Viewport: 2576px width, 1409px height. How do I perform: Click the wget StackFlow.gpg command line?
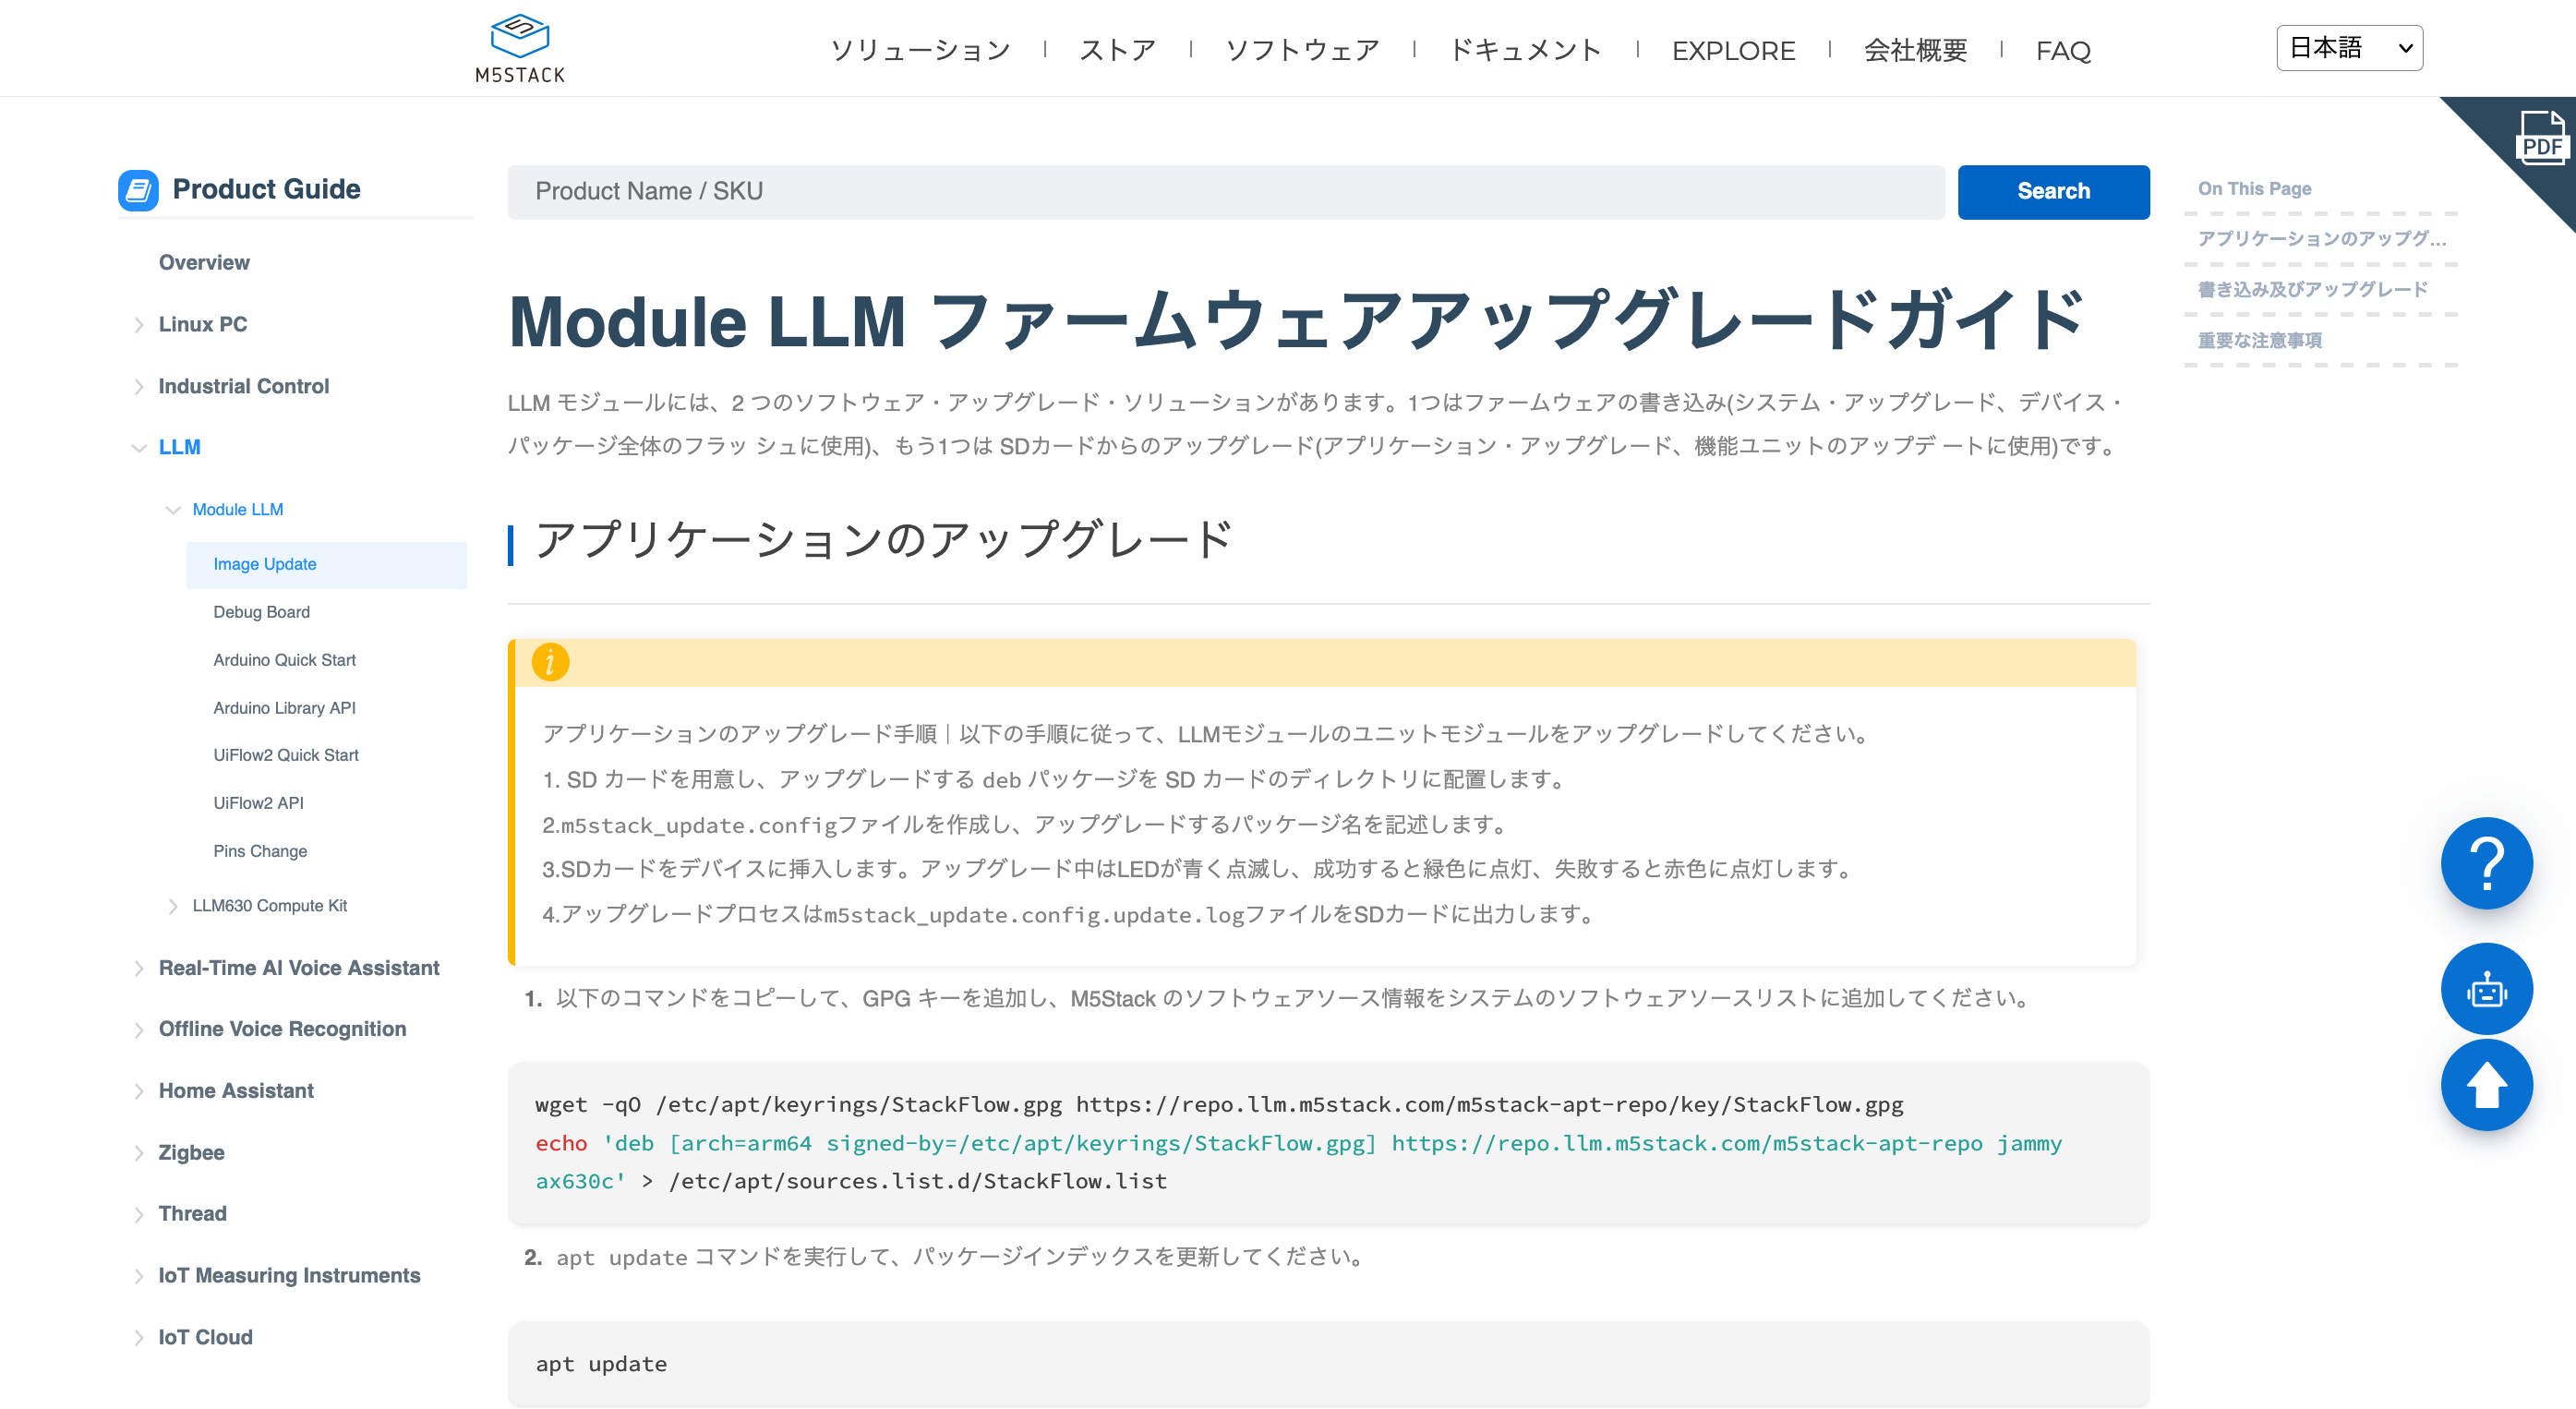(1219, 1105)
